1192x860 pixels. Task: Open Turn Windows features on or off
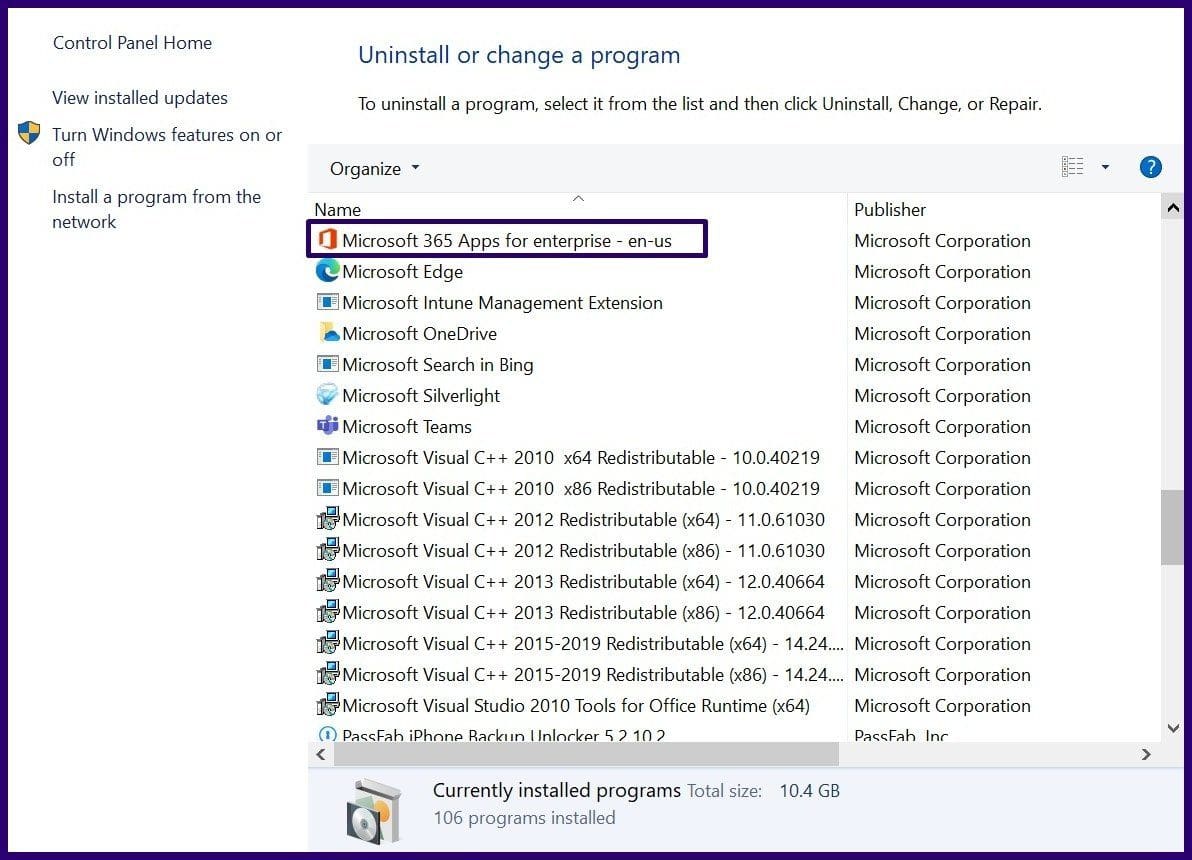tap(166, 147)
